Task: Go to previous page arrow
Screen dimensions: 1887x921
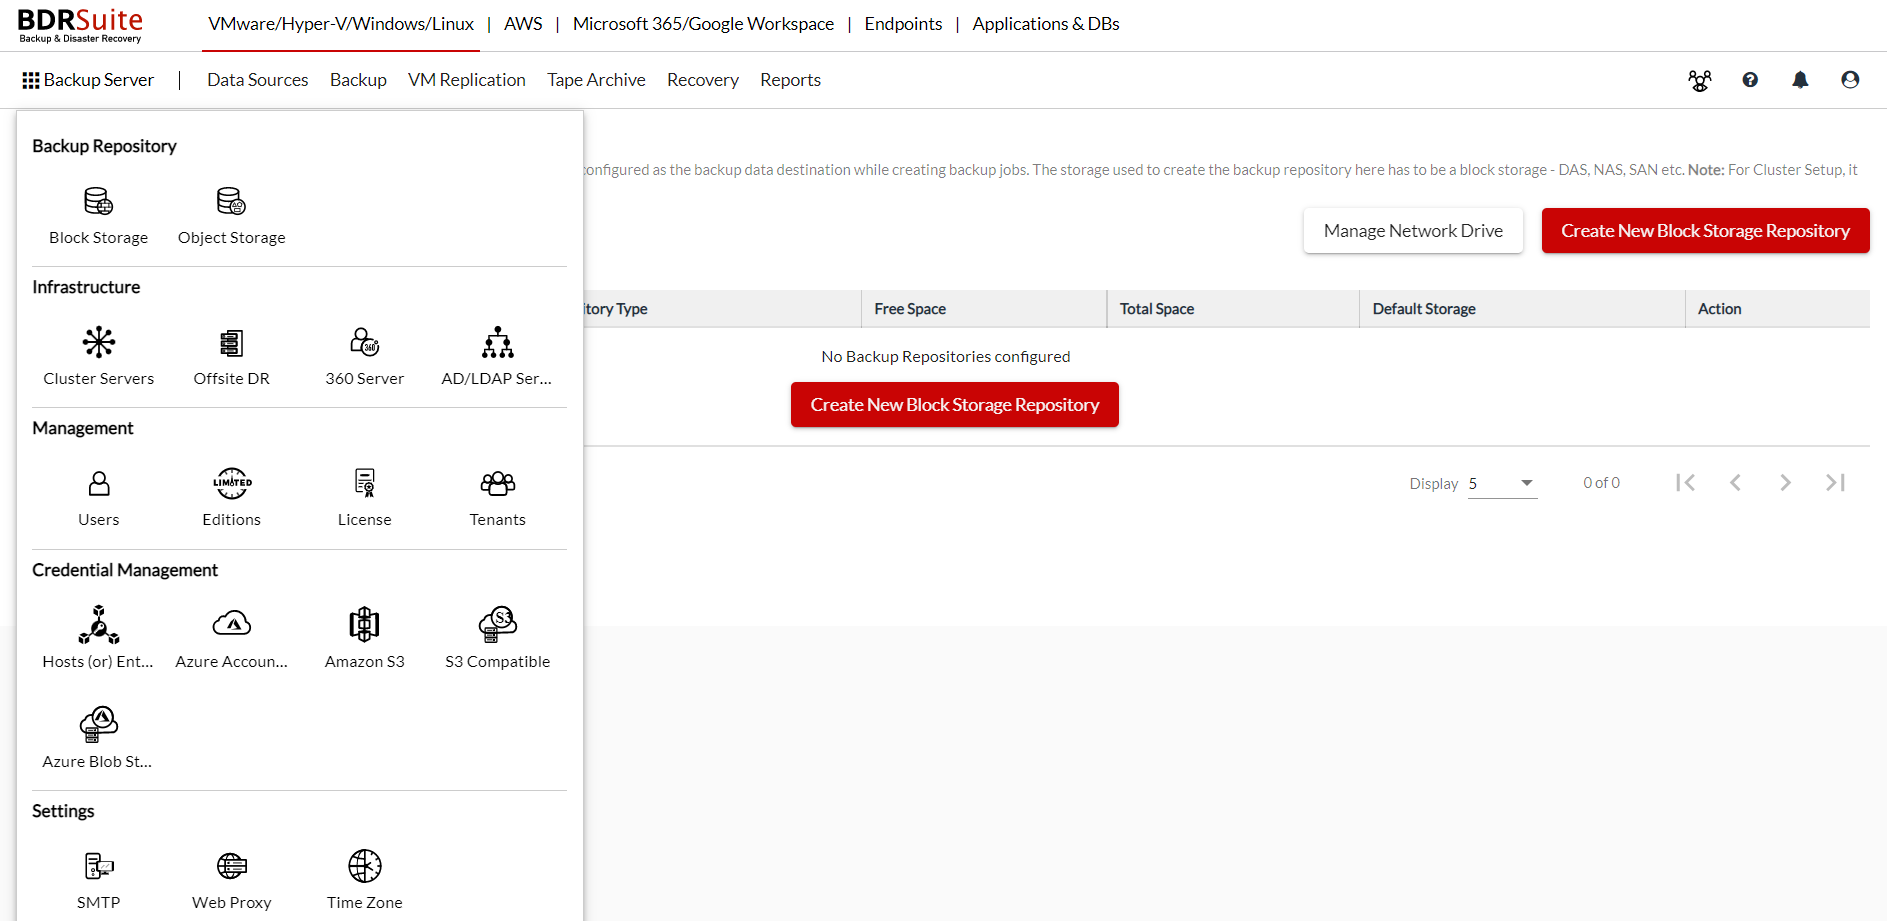Action: pos(1735,483)
